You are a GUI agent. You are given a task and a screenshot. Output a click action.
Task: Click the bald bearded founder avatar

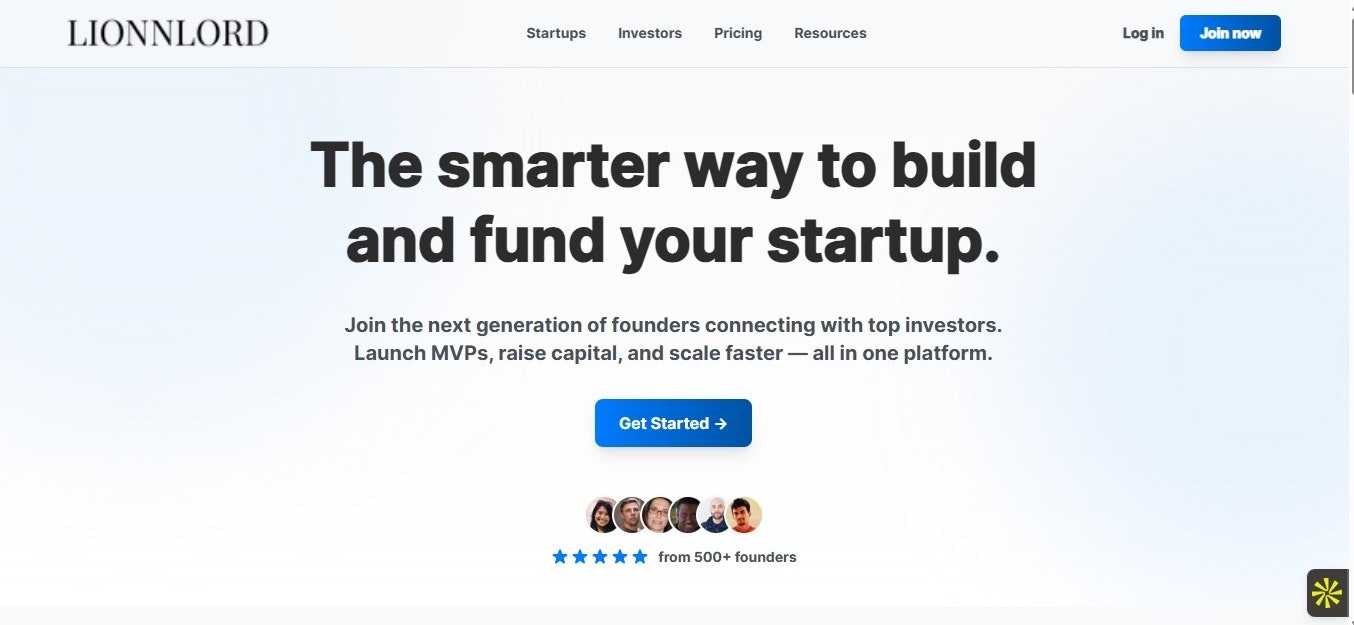tap(715, 515)
